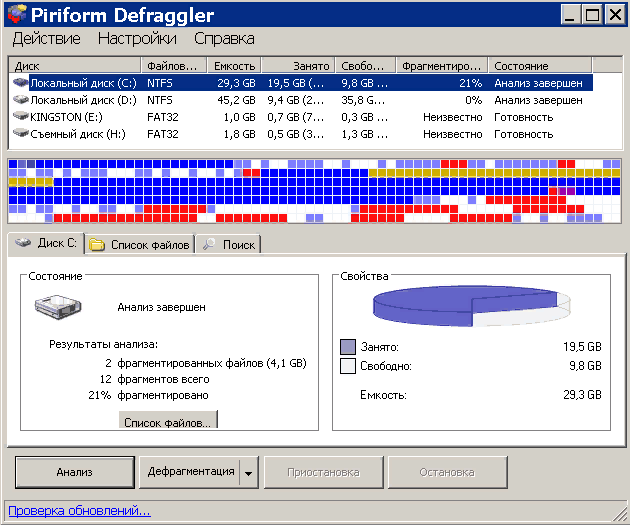Click the disk icon on the Диск C: tab
The width and height of the screenshot is (630, 525).
pyautogui.click(x=23, y=243)
